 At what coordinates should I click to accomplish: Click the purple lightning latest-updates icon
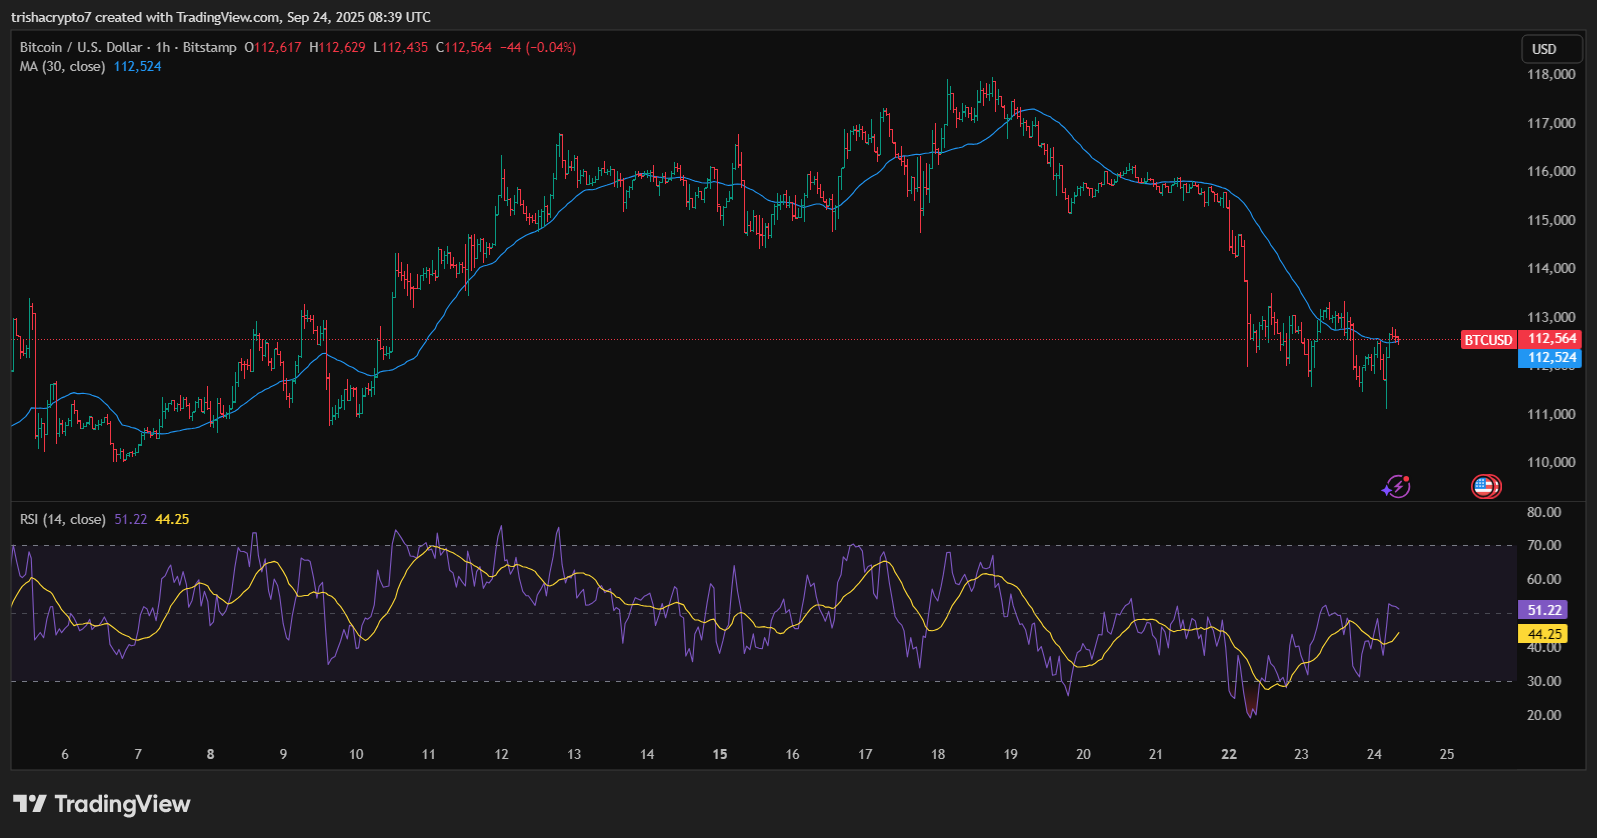[x=1396, y=487]
